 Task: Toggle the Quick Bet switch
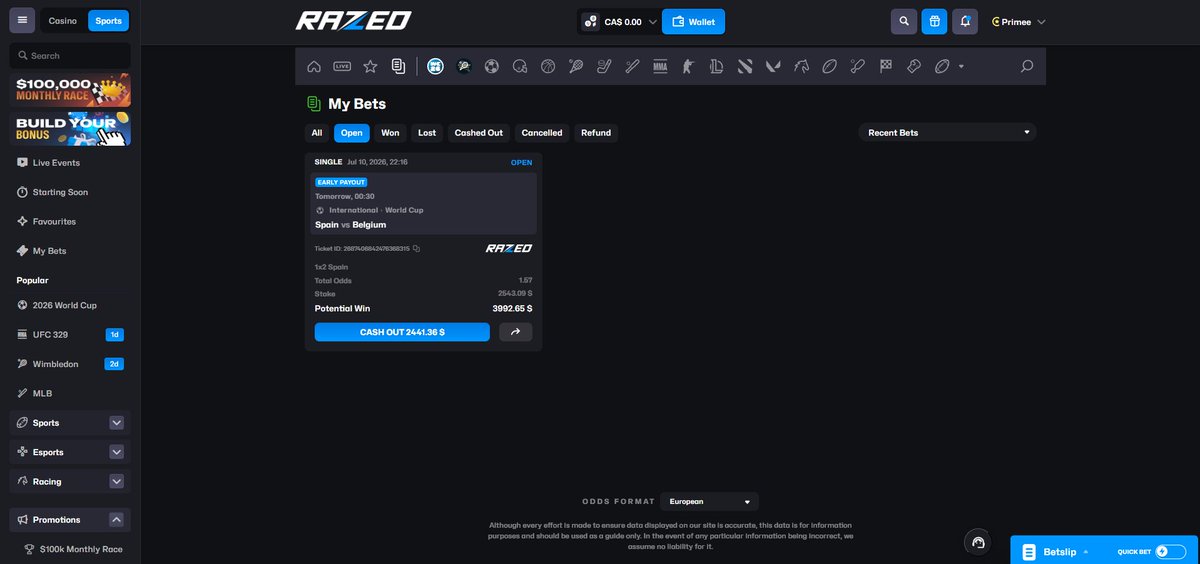pos(1170,551)
